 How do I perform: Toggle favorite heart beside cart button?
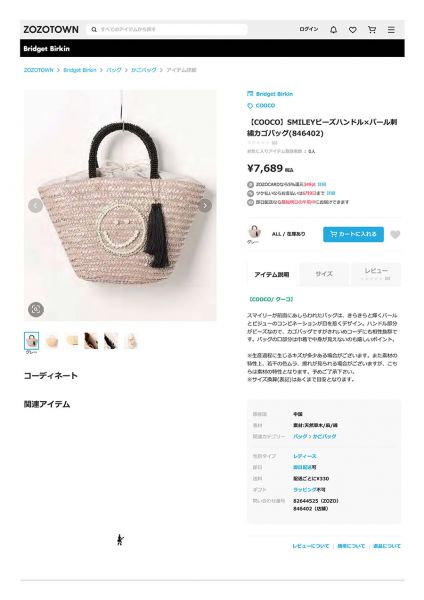point(395,234)
